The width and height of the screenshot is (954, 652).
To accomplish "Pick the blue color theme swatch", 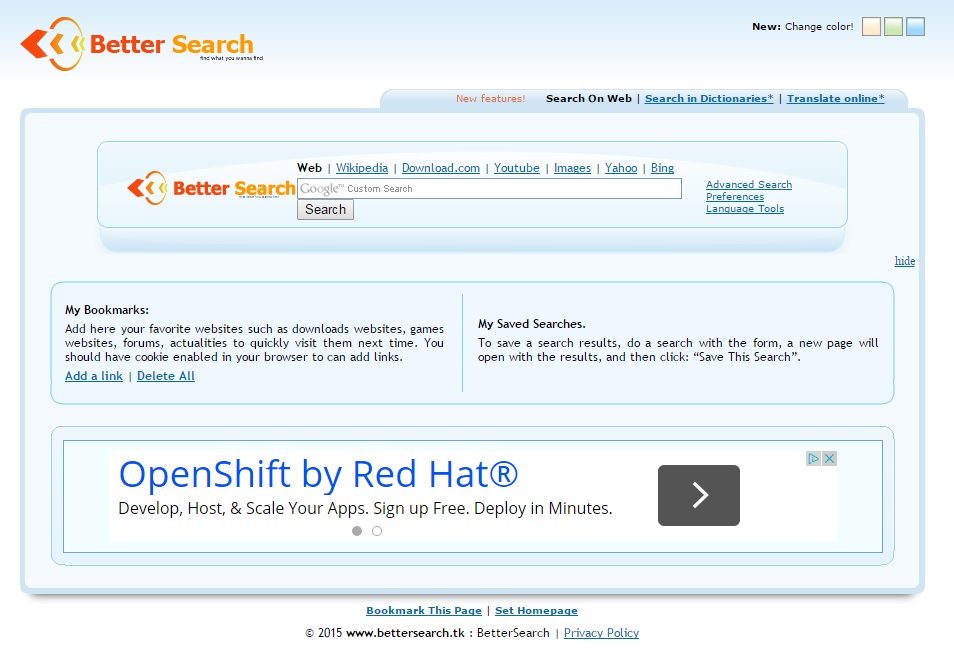I will click(x=915, y=27).
